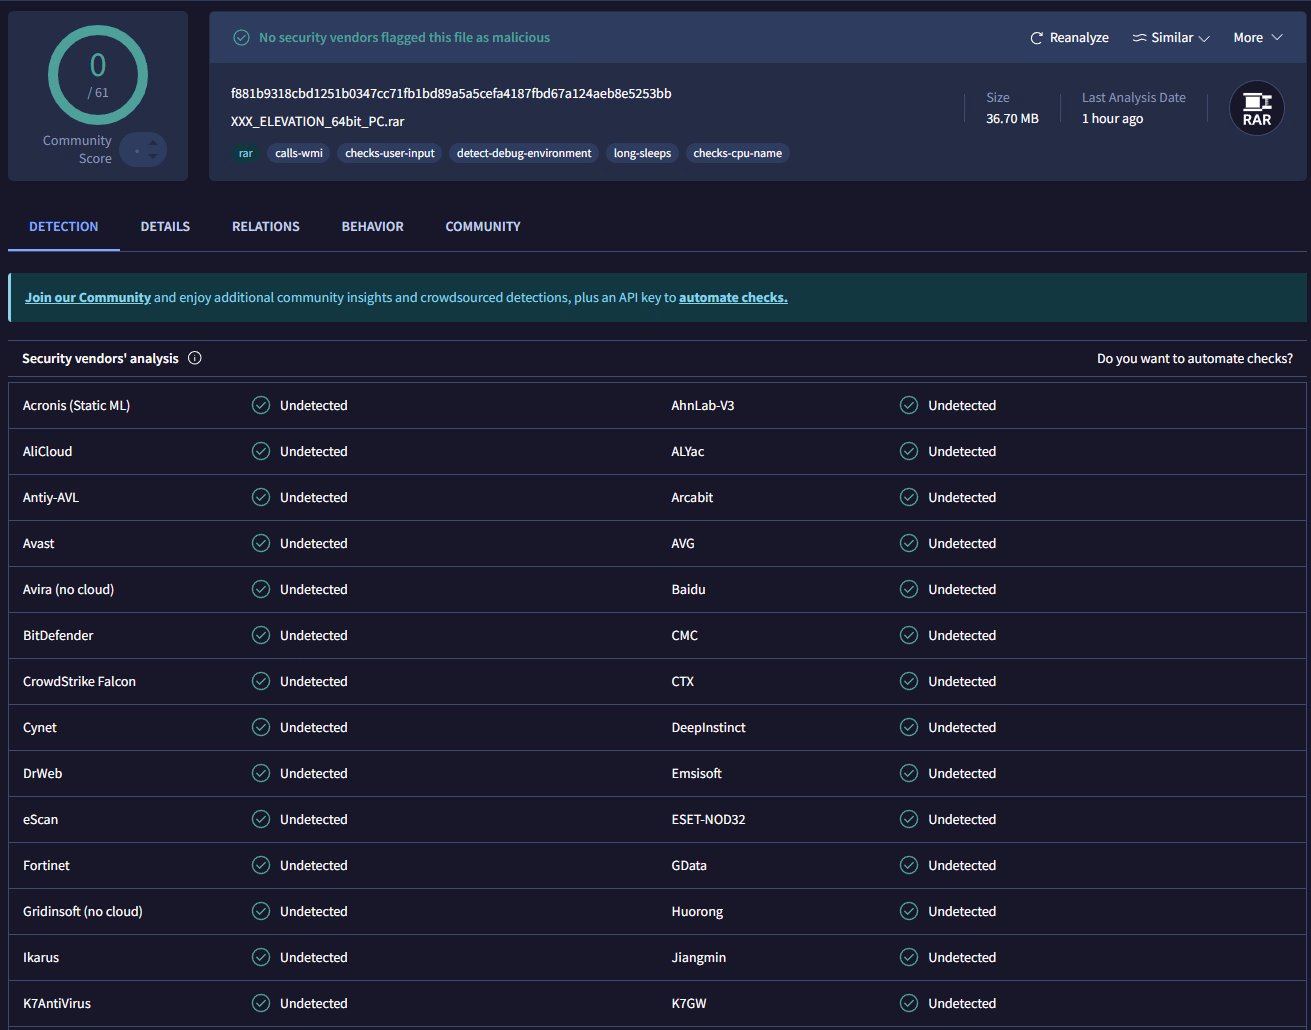Go to the Relations tab

[266, 227]
